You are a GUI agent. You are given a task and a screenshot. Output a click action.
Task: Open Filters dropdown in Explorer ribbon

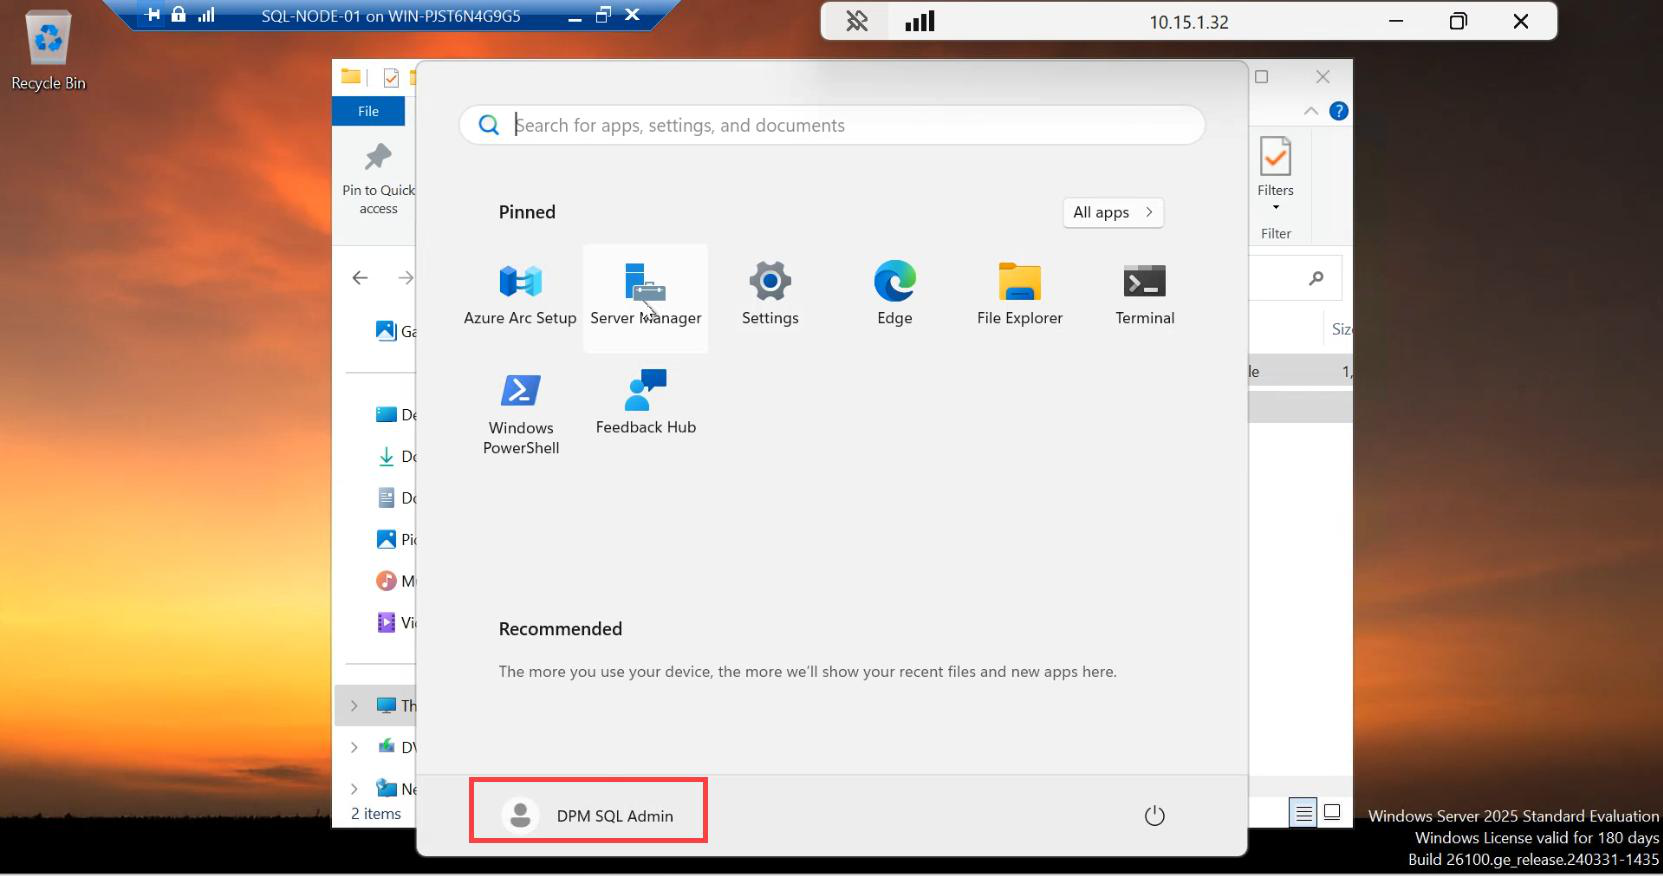(1275, 175)
